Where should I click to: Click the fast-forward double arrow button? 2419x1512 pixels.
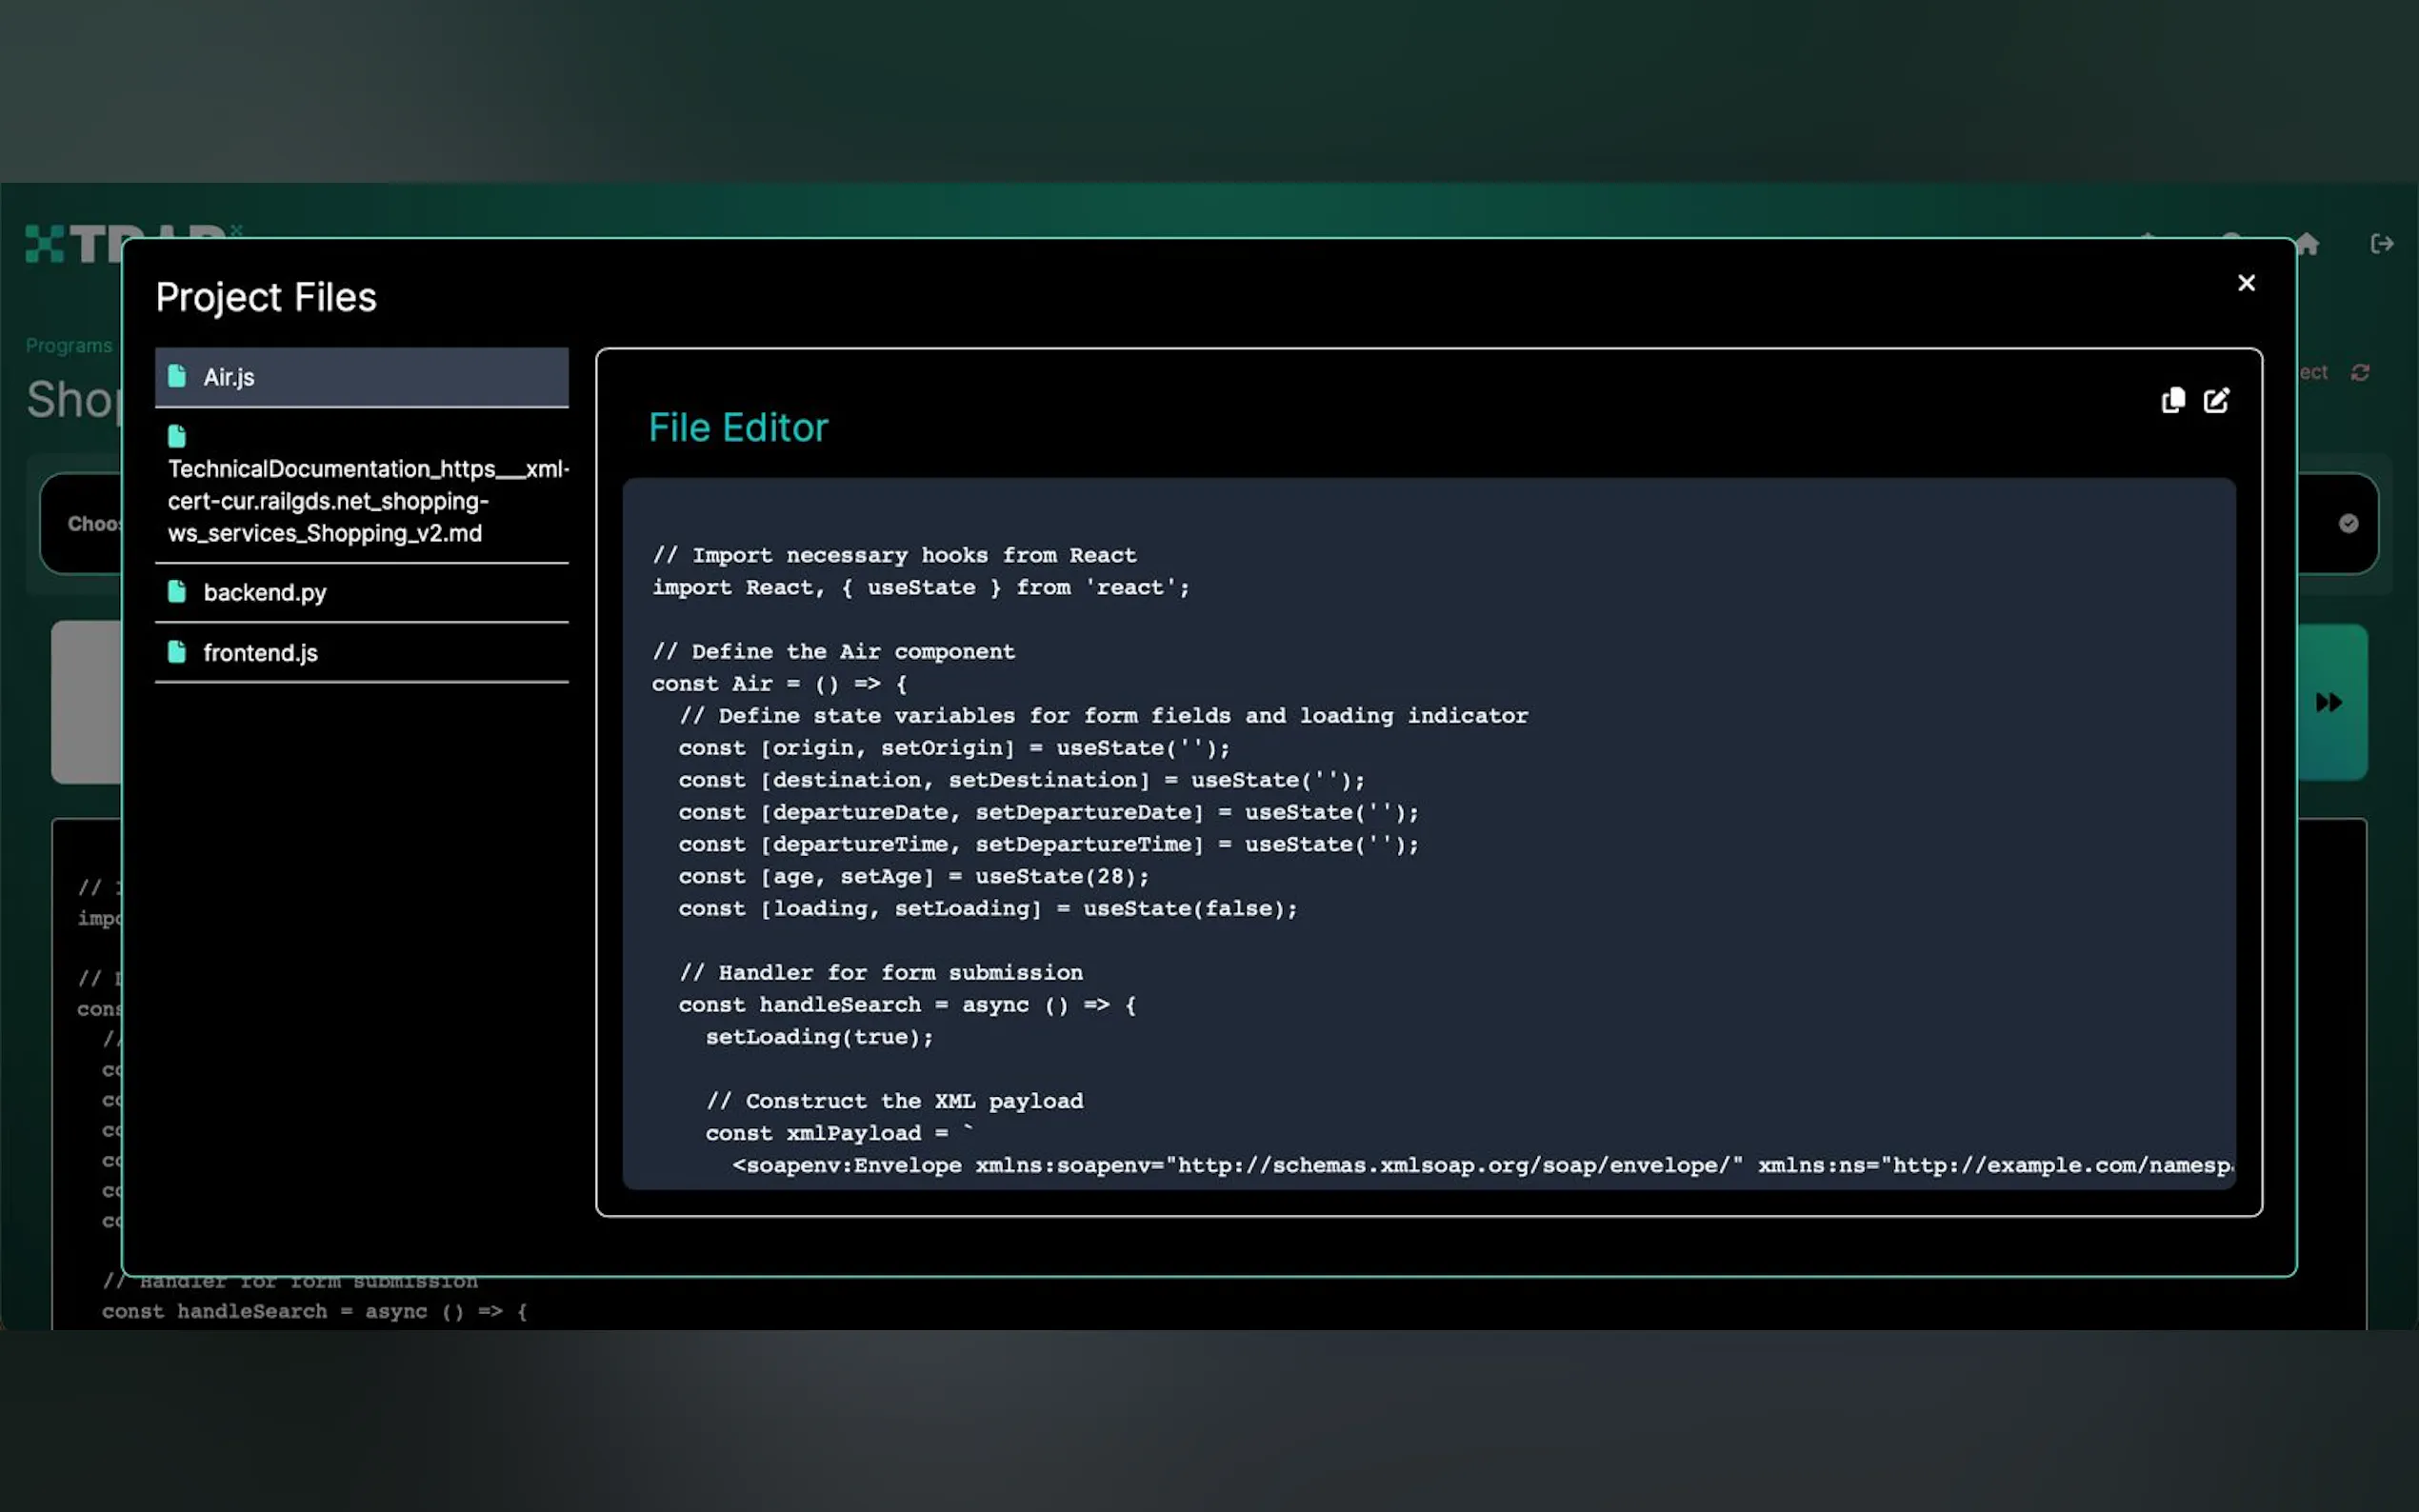tap(2328, 702)
